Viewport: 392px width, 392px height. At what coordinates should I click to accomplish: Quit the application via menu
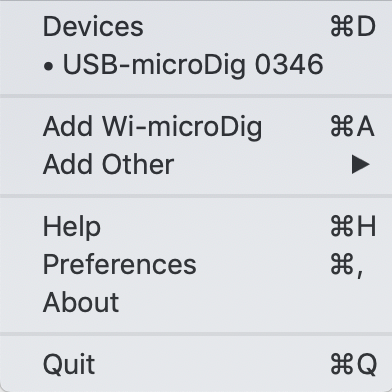click(196, 364)
